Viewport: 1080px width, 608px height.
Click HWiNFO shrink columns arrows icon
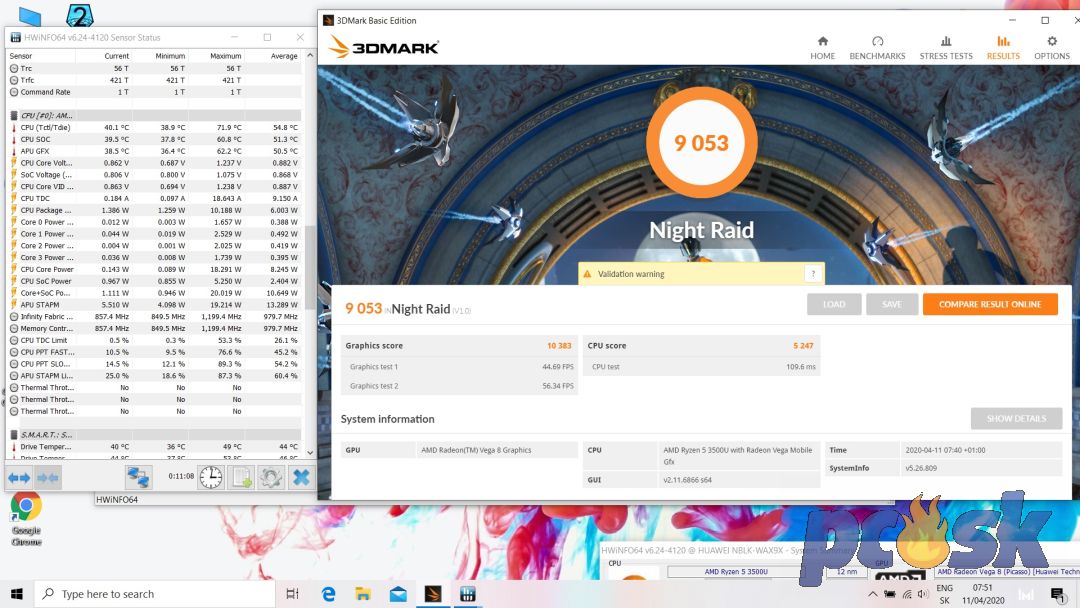tap(48, 477)
